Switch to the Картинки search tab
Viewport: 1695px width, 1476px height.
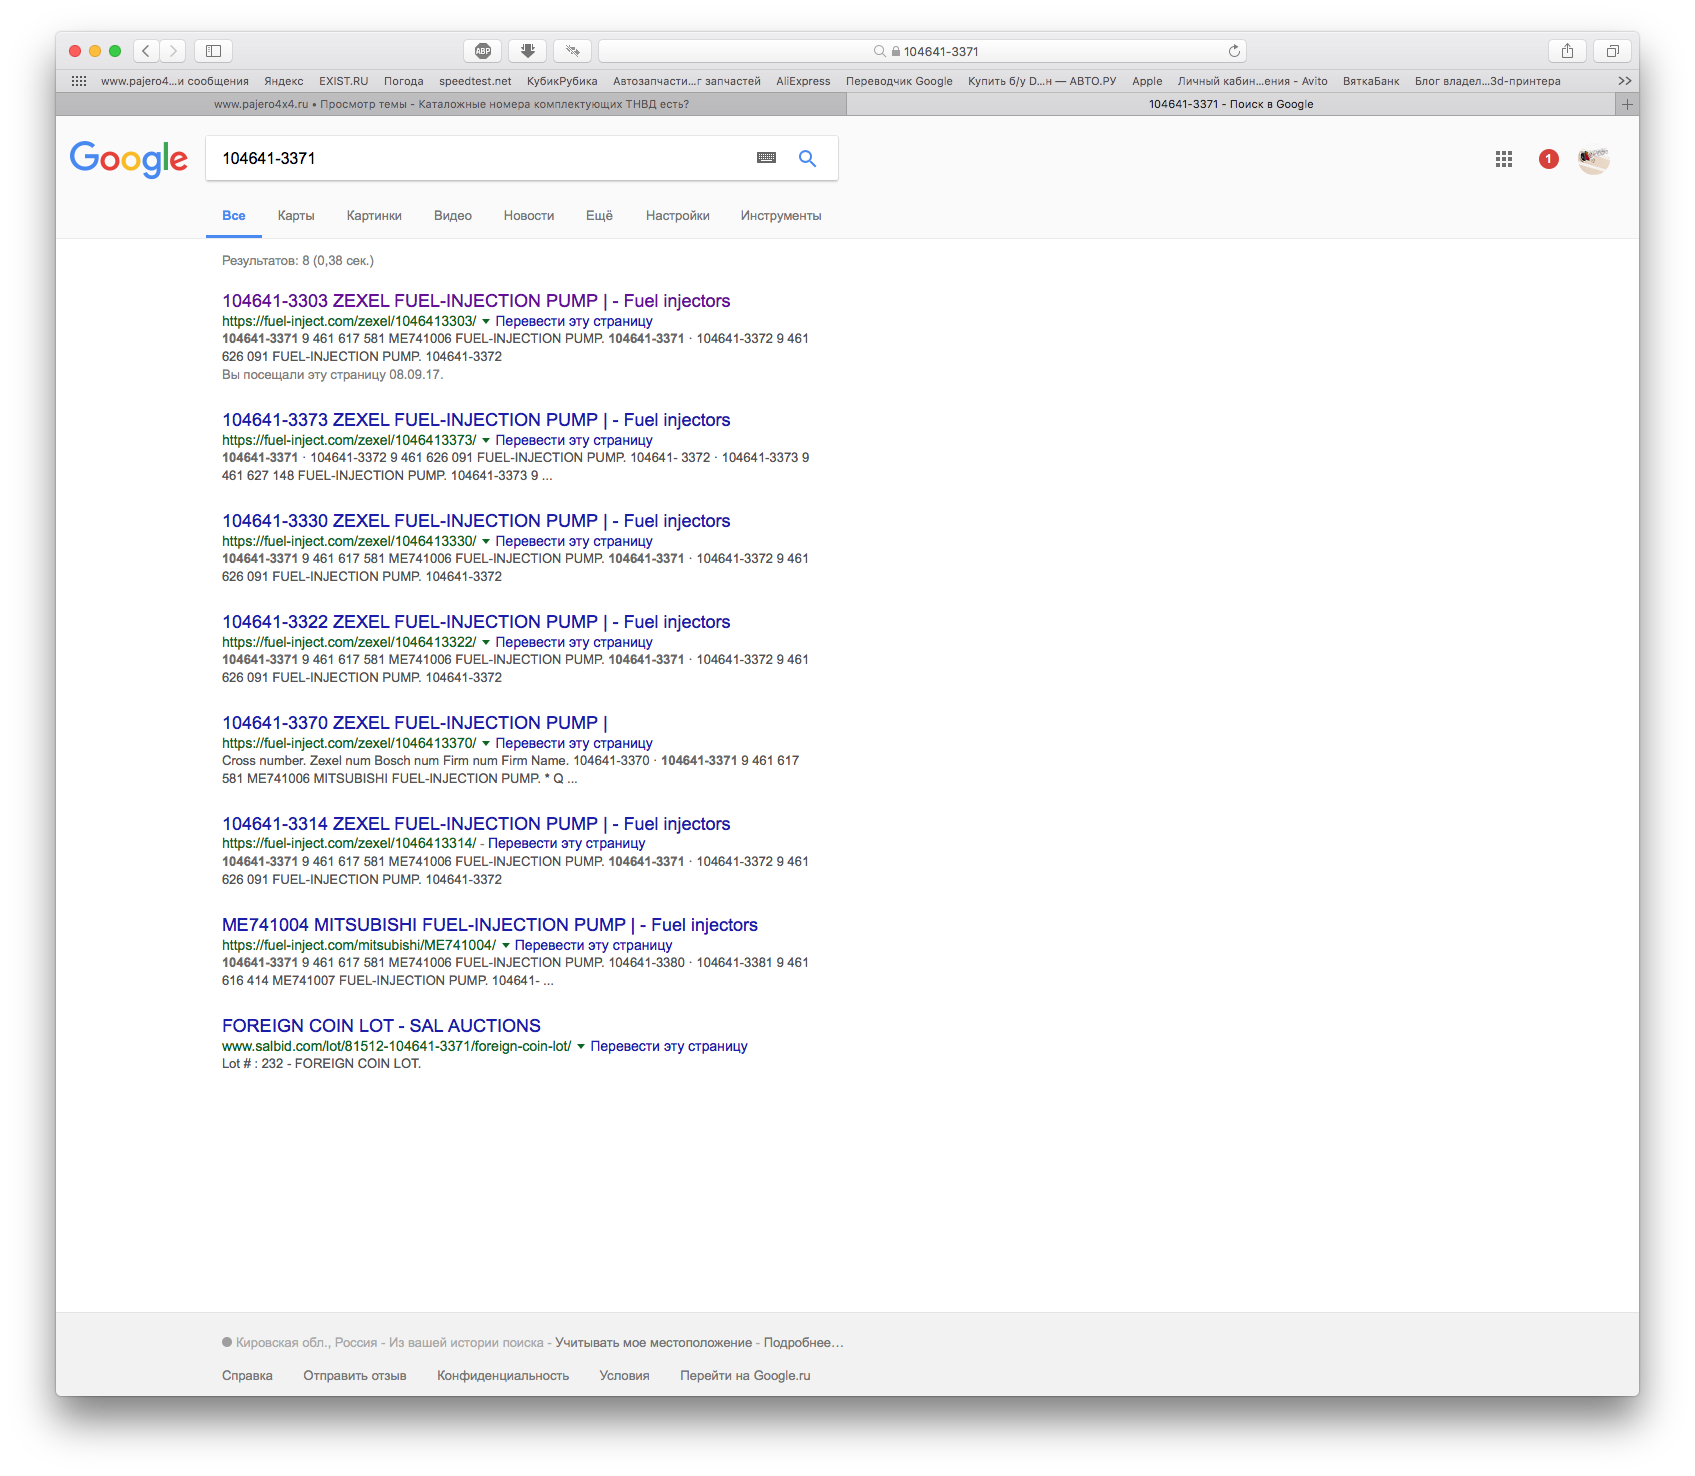coord(374,216)
